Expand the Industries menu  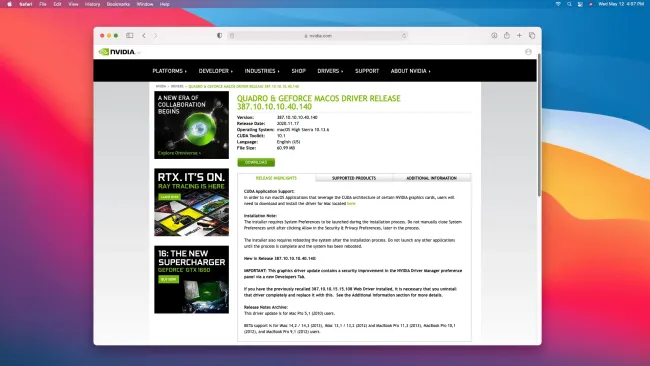262,71
